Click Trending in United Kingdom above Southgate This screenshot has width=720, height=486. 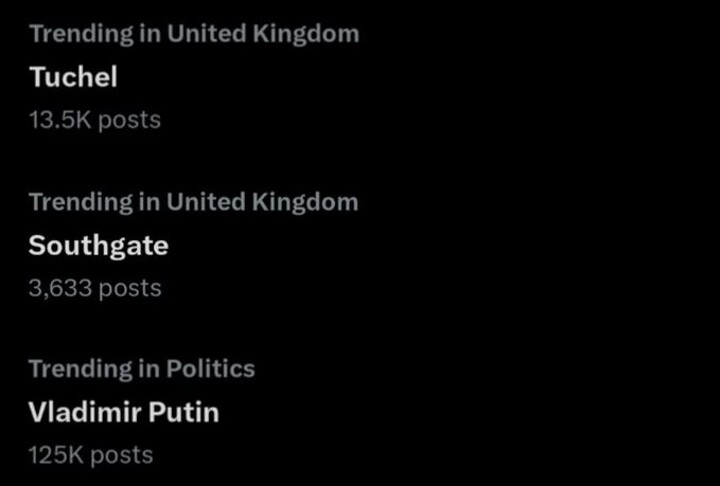tap(193, 202)
